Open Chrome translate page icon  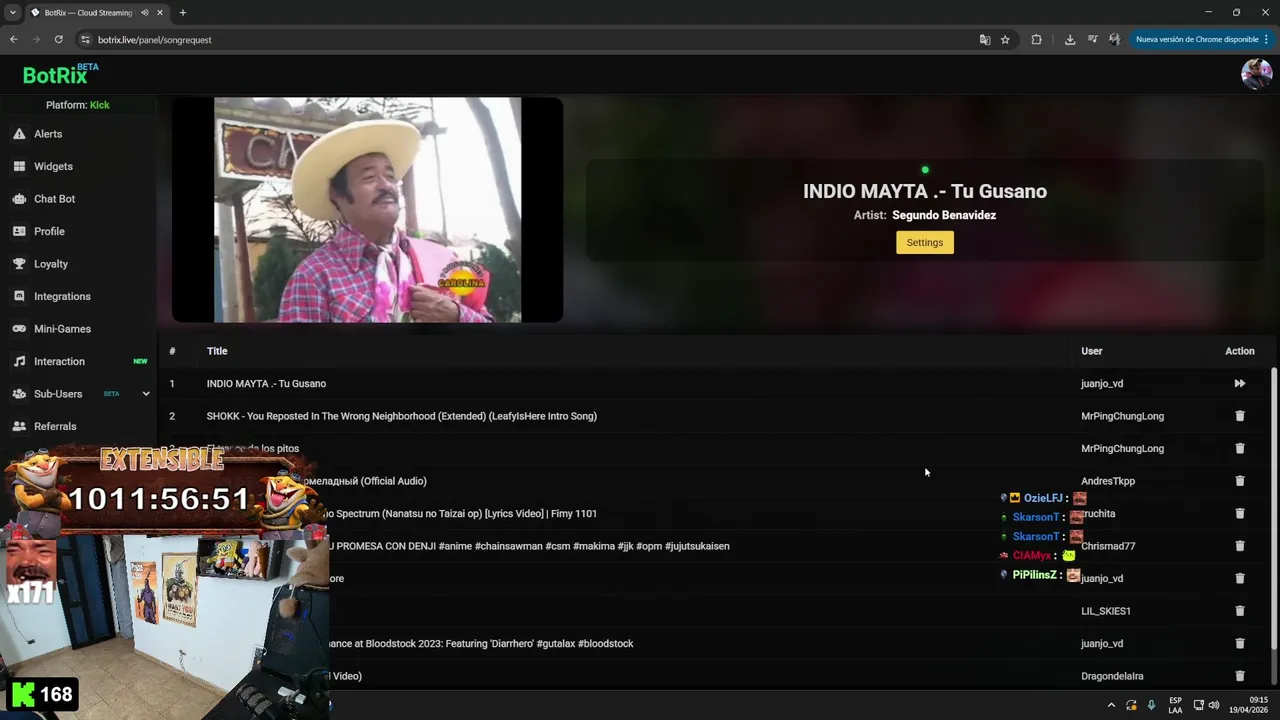985,40
